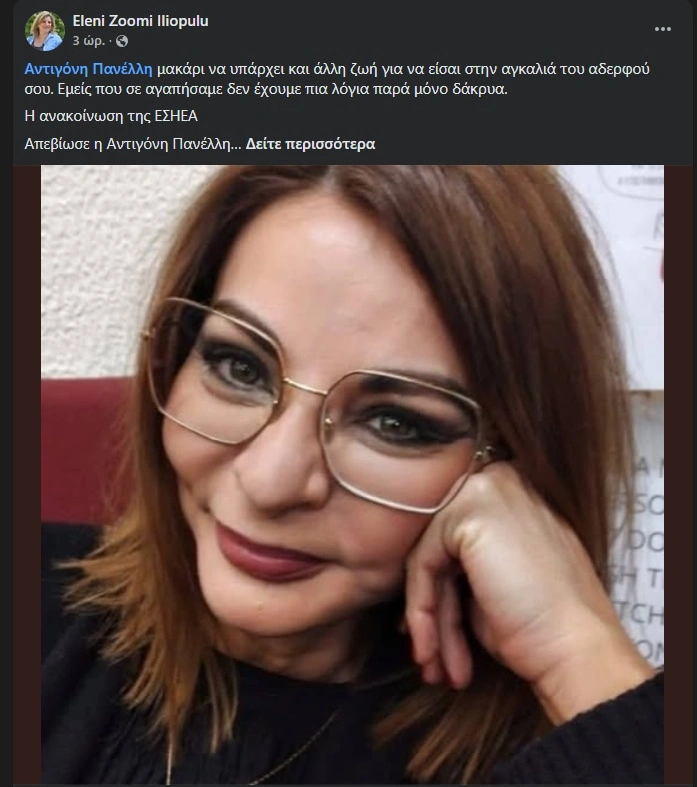Click the dark bar right of photo
Screen dimensions: 697x787
[678, 474]
